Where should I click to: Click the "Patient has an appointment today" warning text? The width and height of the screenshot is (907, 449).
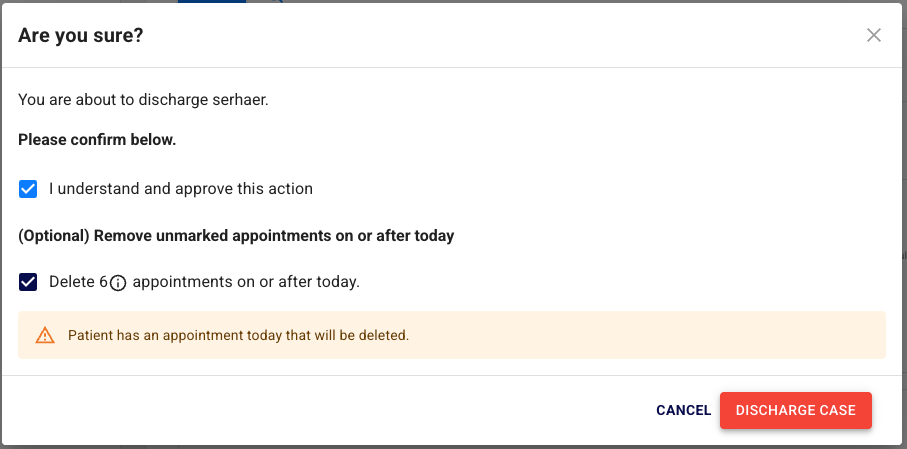[238, 335]
